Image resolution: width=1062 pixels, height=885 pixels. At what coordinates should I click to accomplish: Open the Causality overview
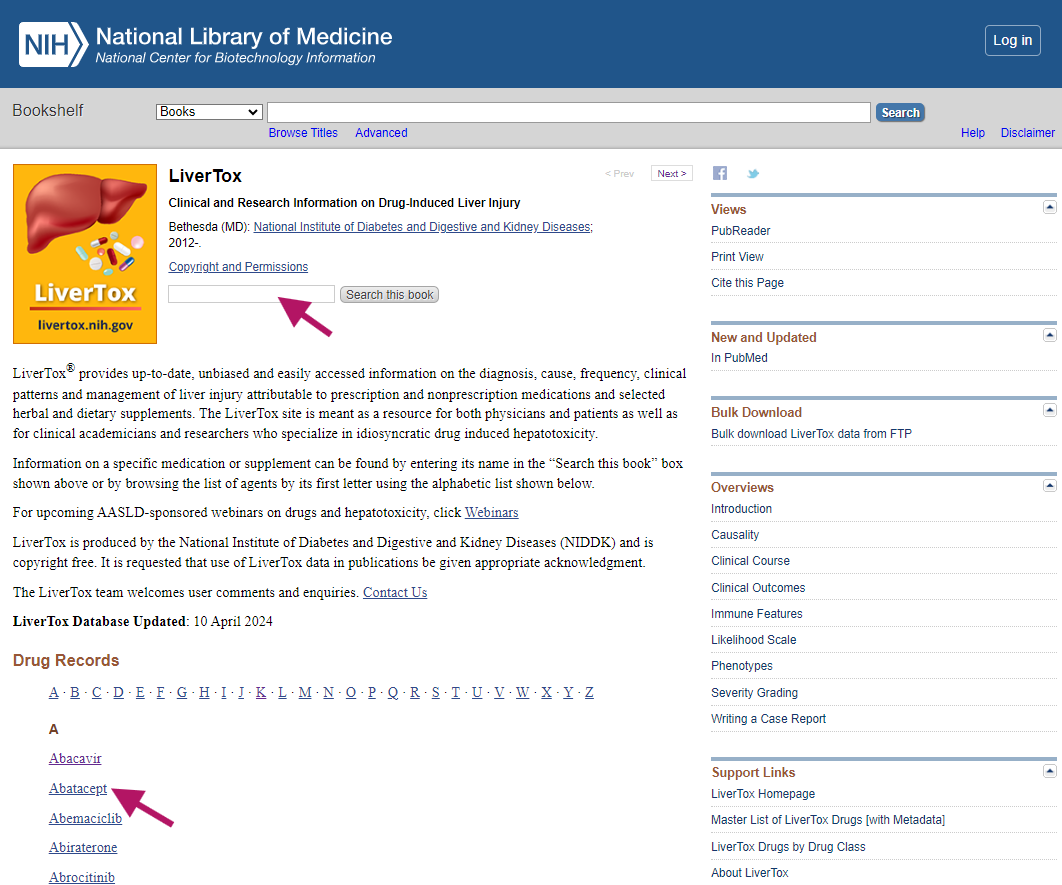coord(735,535)
